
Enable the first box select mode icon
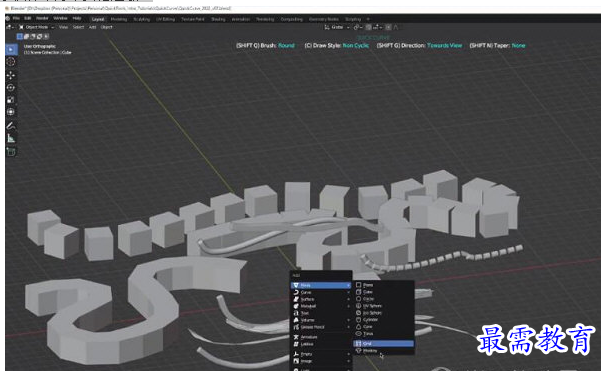pyautogui.click(x=20, y=36)
